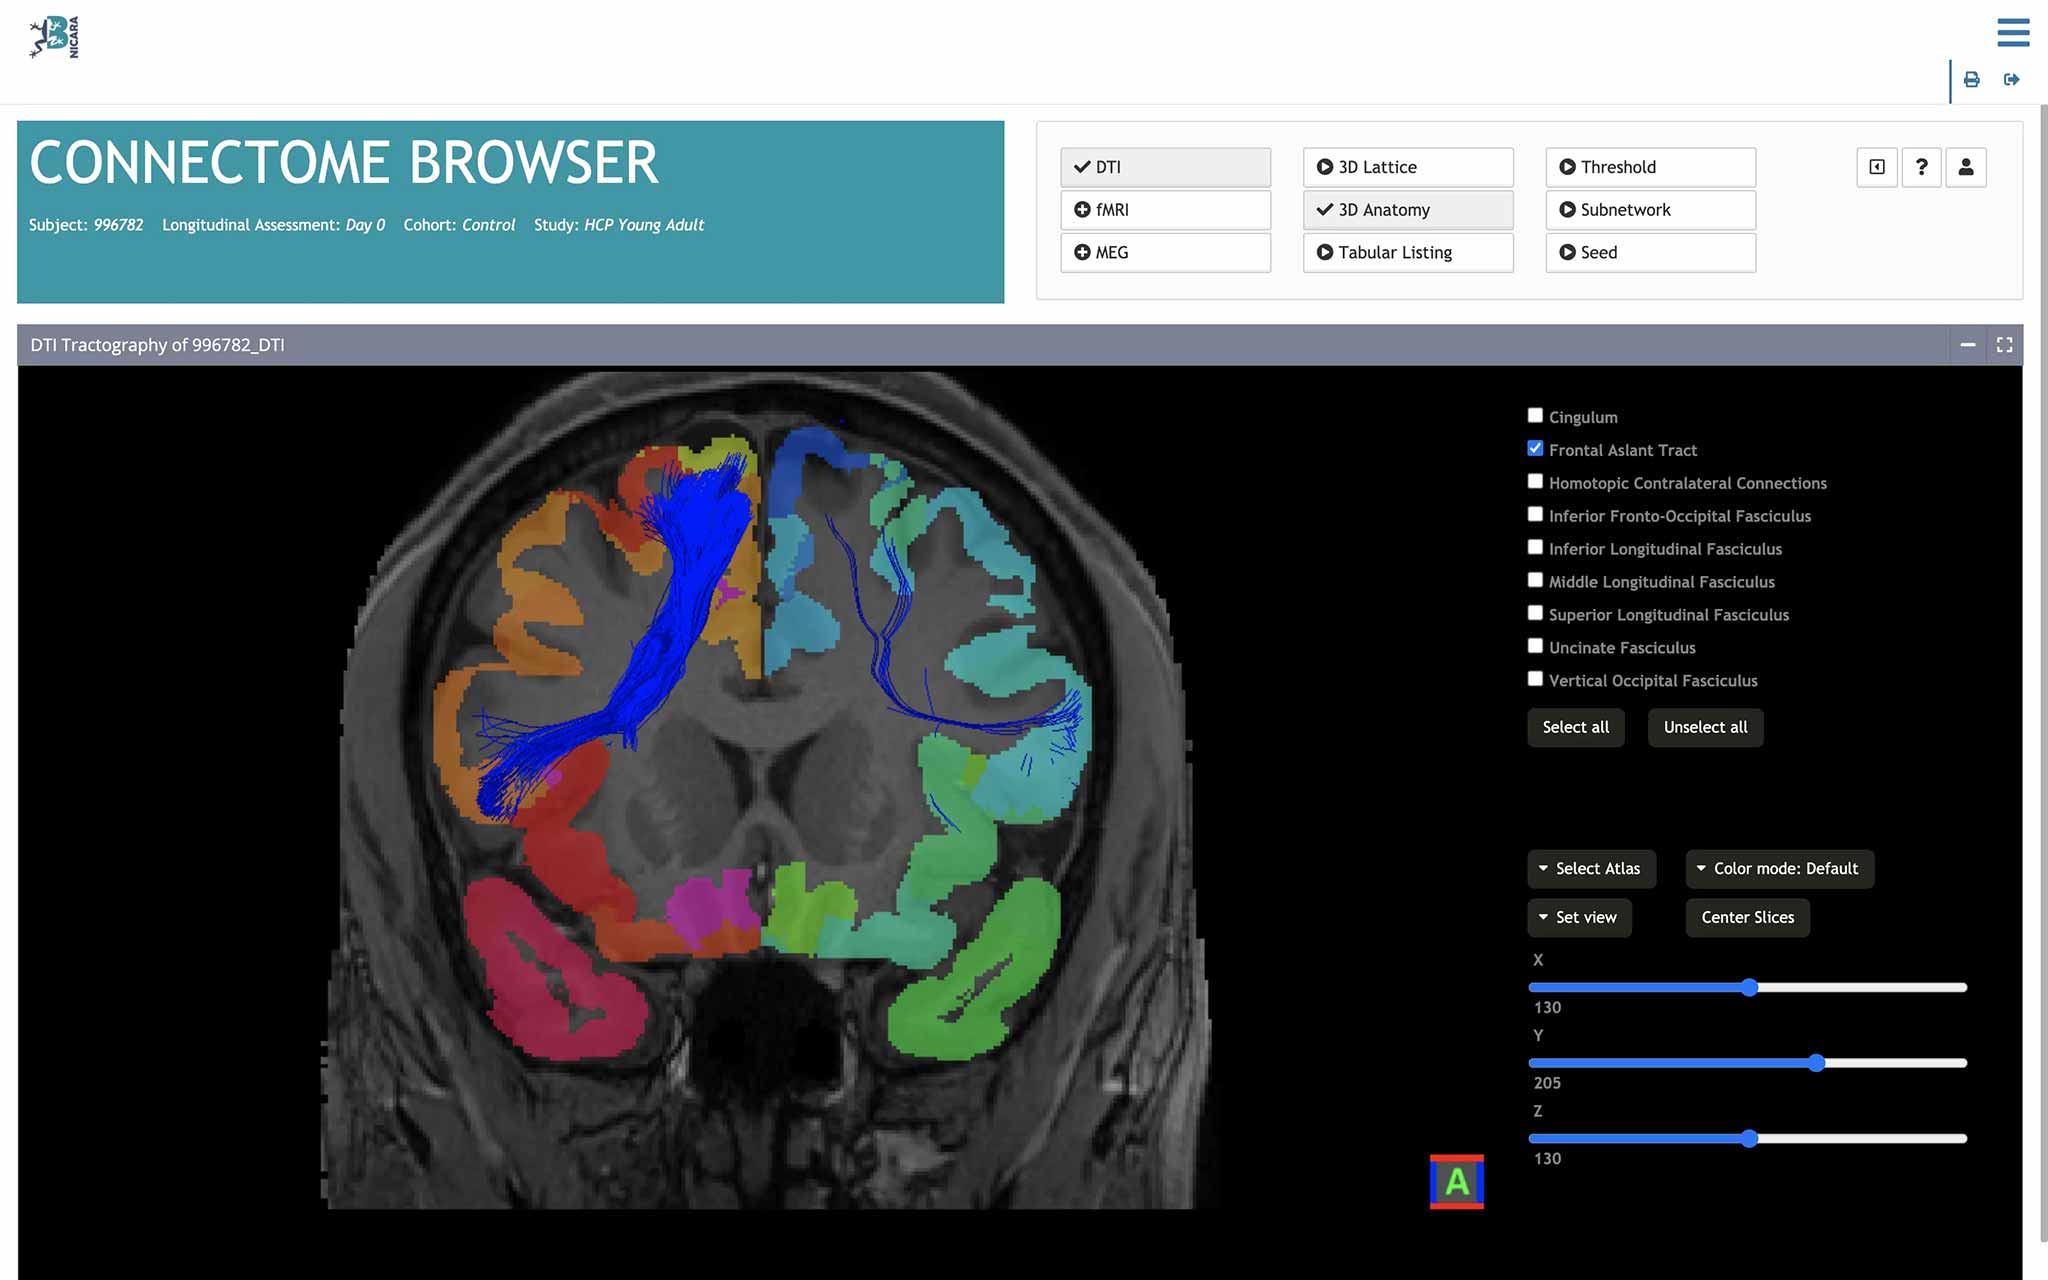The image size is (2048, 1280).
Task: Switch to the fMRI modality
Action: pos(1165,210)
